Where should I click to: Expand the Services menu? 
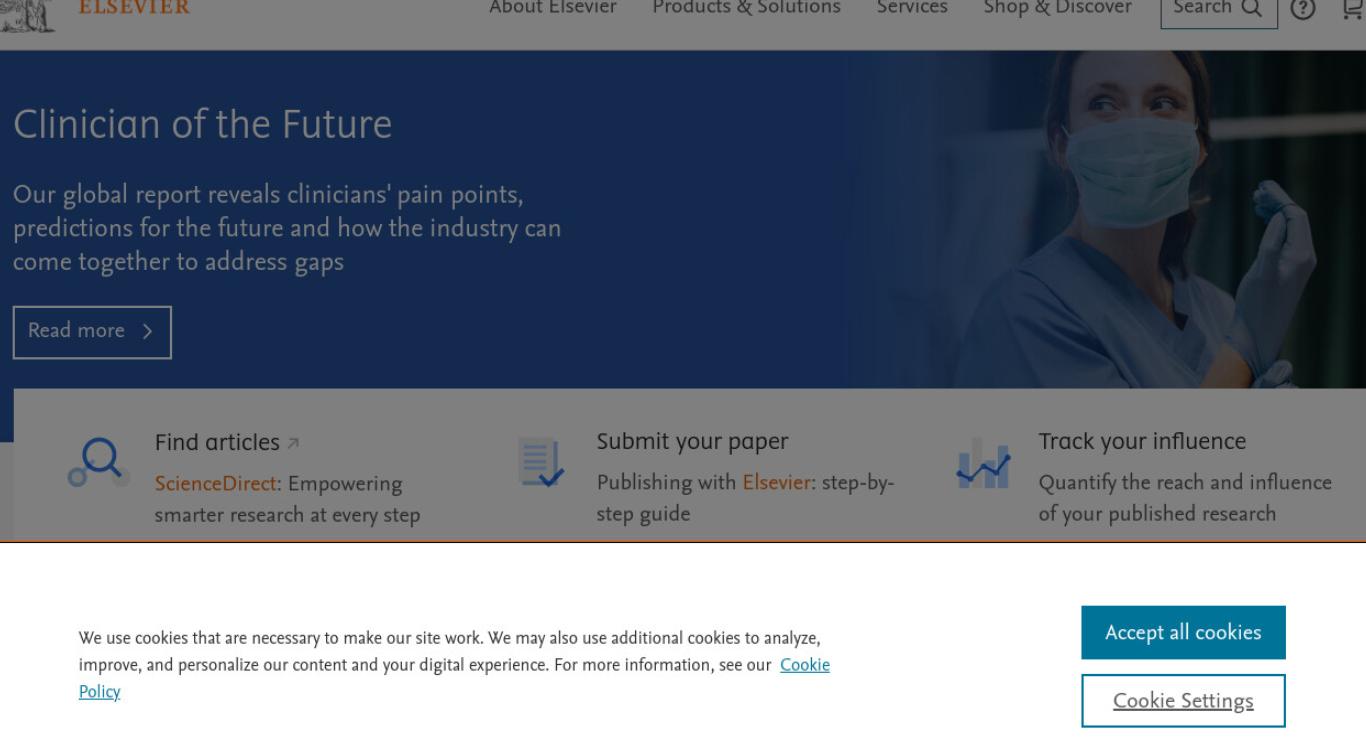coord(912,8)
